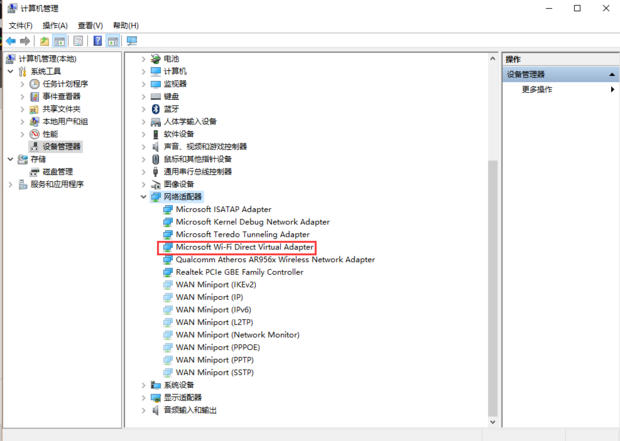The image size is (620, 441).
Task: Open the 文件(F) menu
Action: click(x=21, y=26)
